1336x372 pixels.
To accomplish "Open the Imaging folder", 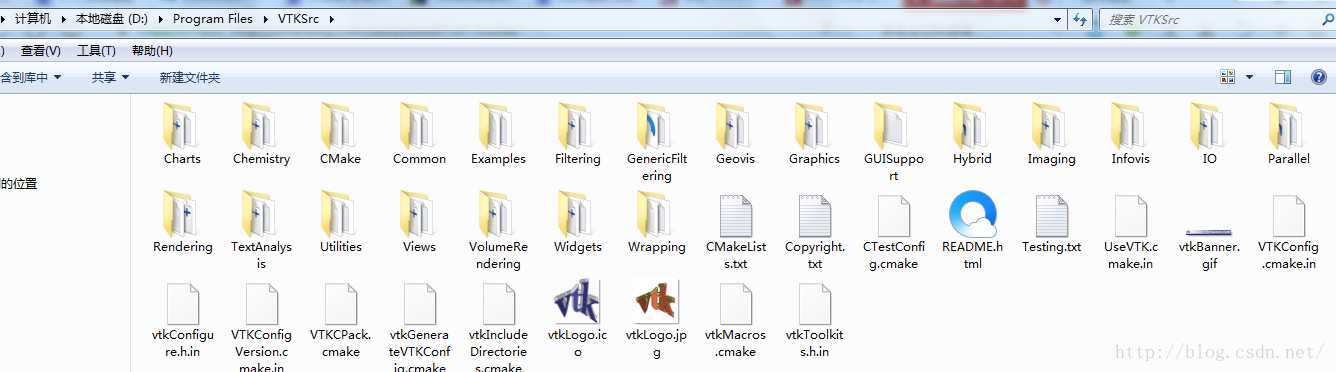I will point(1051,134).
